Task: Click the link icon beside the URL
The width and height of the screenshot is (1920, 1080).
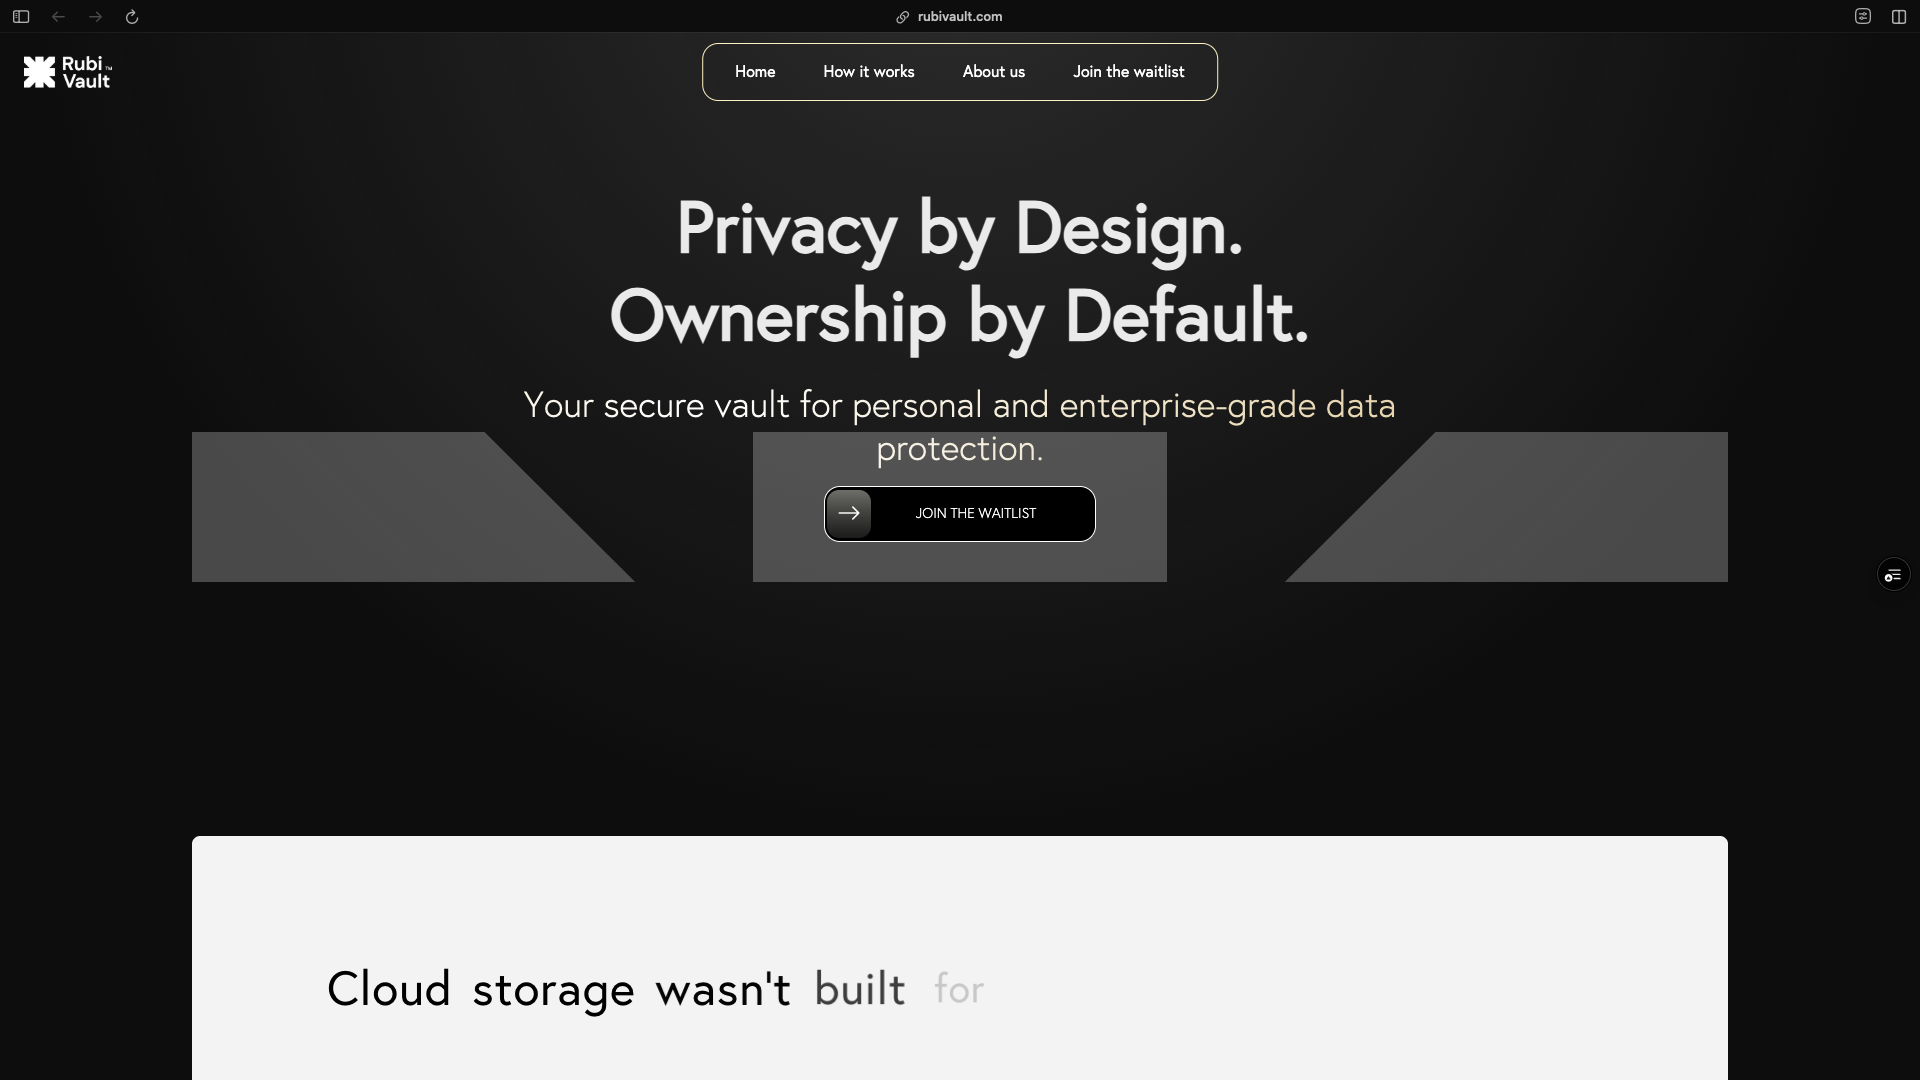Action: 903,17
